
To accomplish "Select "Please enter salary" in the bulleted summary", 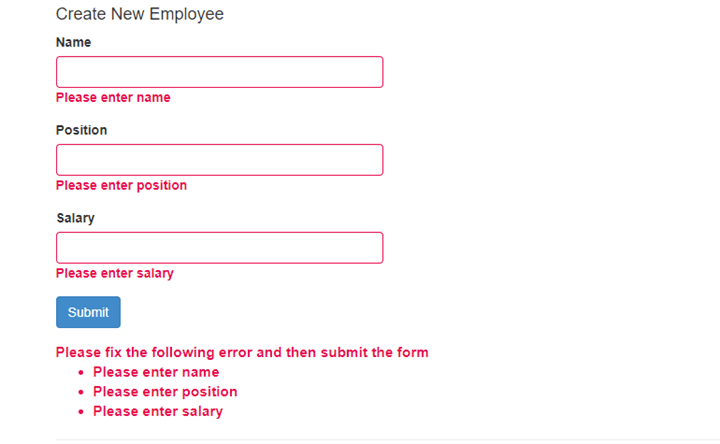I will click(158, 411).
